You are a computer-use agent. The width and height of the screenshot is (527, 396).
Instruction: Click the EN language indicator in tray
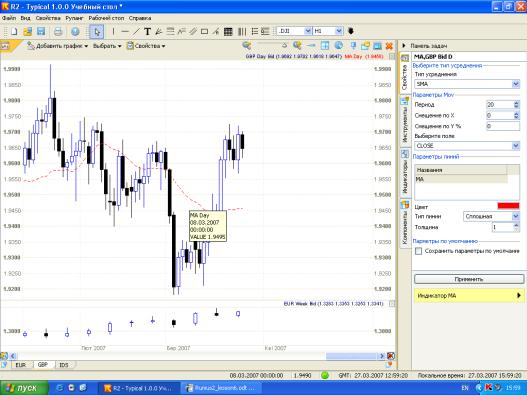click(x=465, y=388)
